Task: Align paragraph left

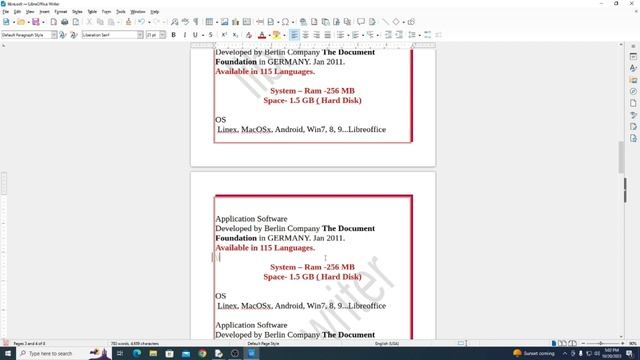Action: 294,35
